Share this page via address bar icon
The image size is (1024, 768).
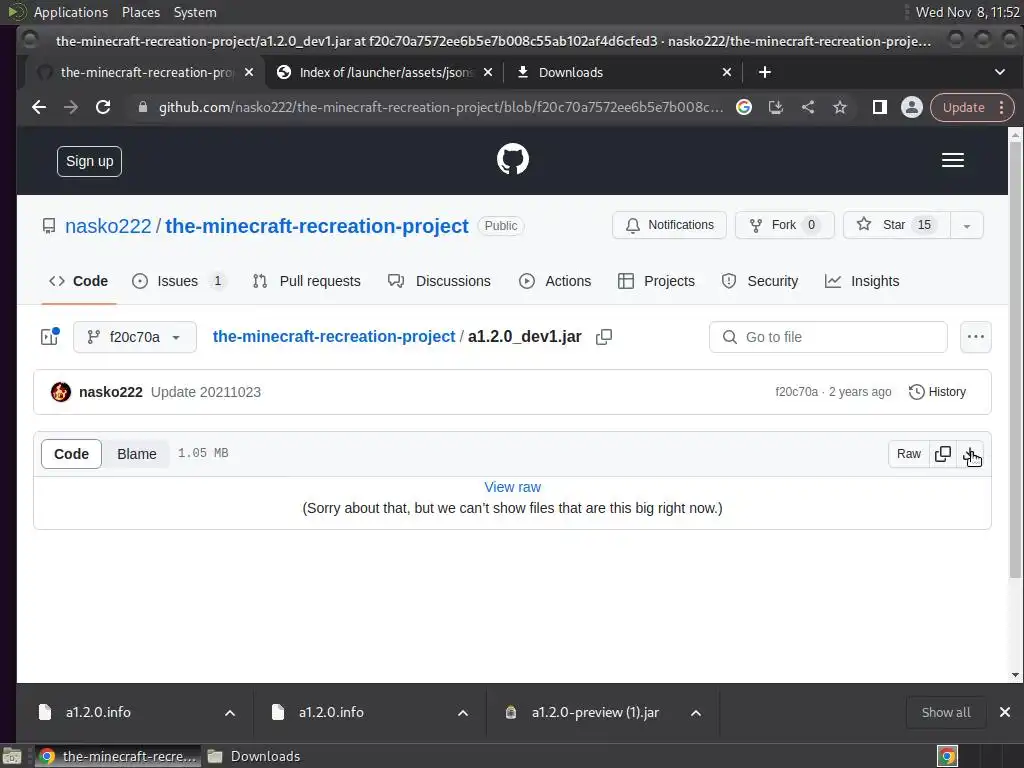[808, 107]
